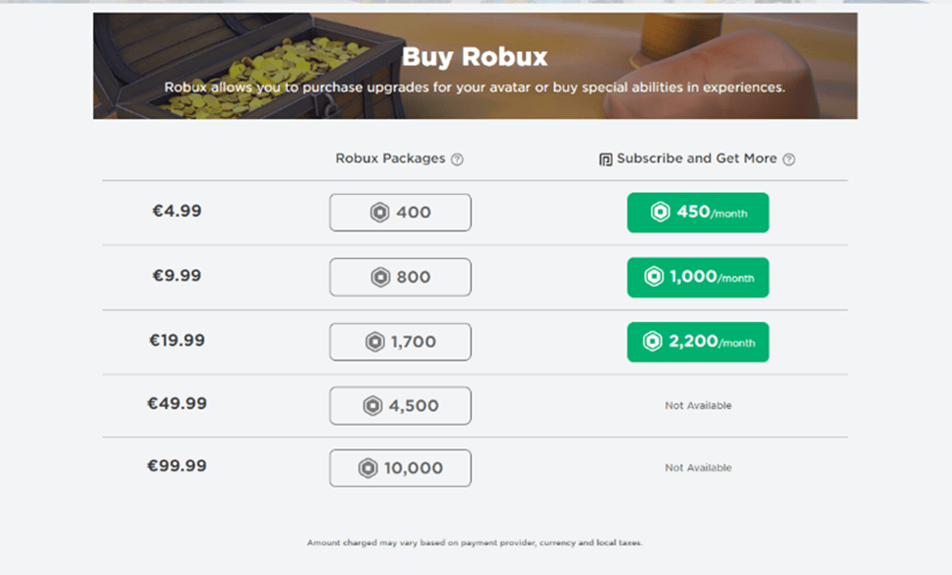Viewport: 952px width, 575px height.
Task: Buy the 4,500 Robux package
Action: 400,406
